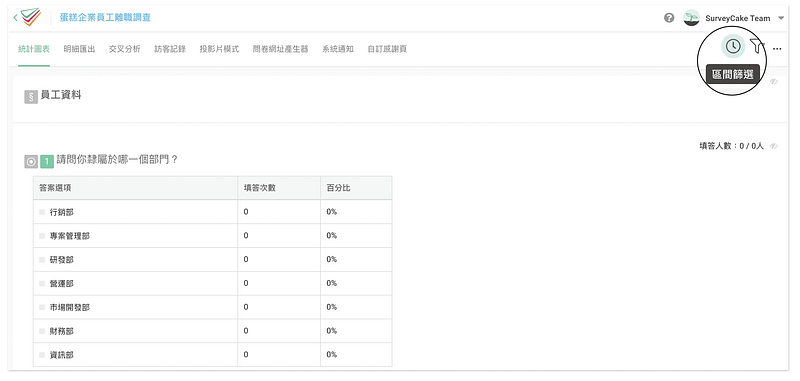Click the color square beside 營運部
Image resolution: width=800 pixels, height=381 pixels.
42,283
